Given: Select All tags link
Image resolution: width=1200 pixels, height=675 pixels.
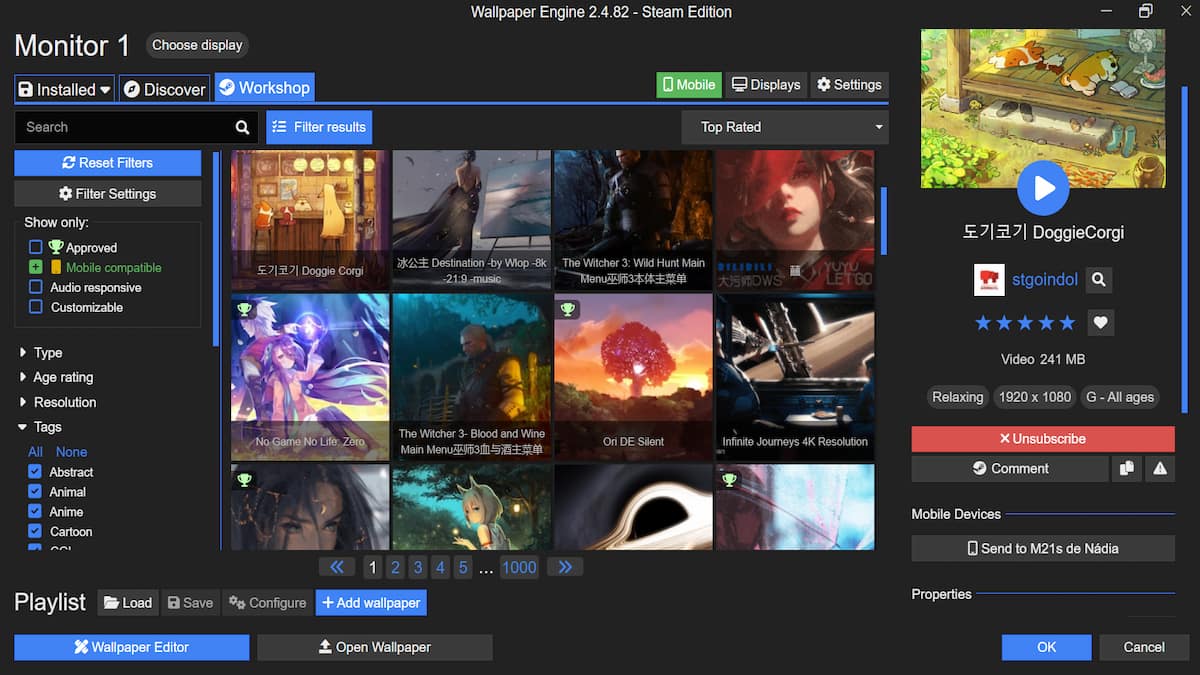Looking at the screenshot, I should tap(36, 452).
